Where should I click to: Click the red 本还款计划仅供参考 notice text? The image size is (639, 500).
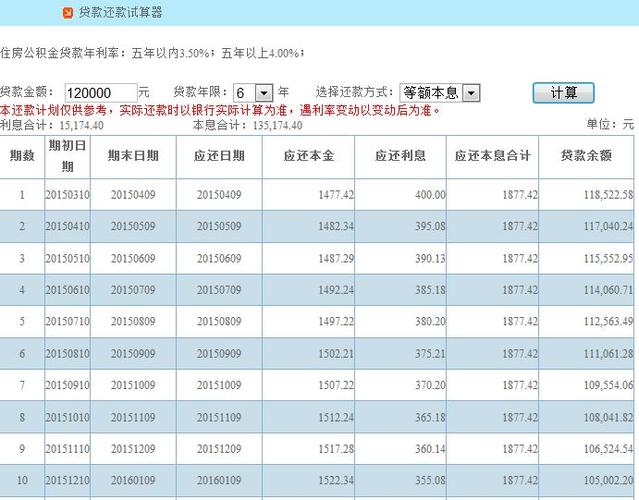click(x=220, y=110)
